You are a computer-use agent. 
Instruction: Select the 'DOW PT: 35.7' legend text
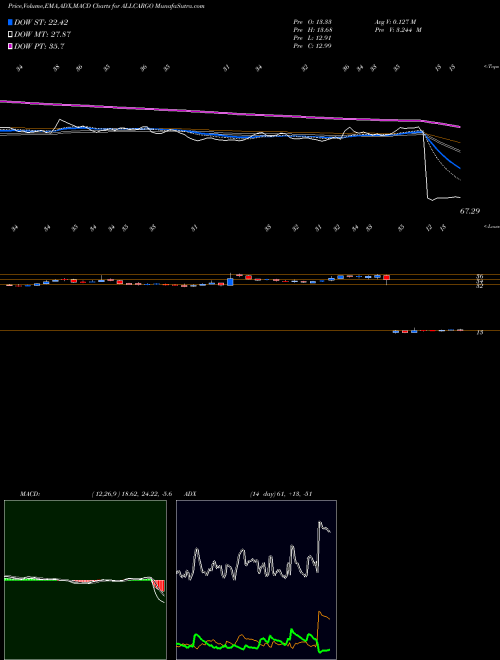(x=40, y=47)
